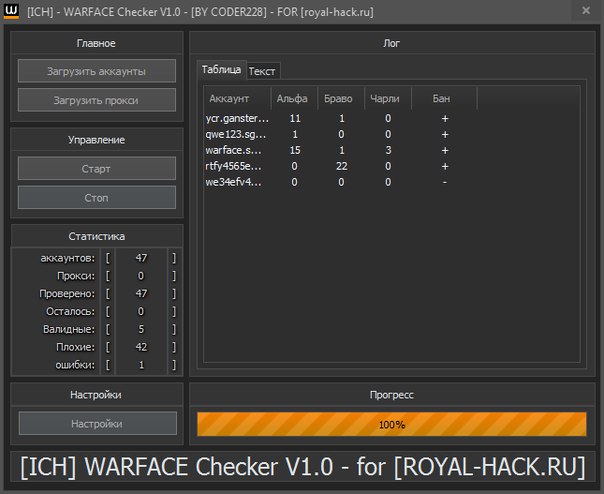Click the Плохие count value 42

141,347
